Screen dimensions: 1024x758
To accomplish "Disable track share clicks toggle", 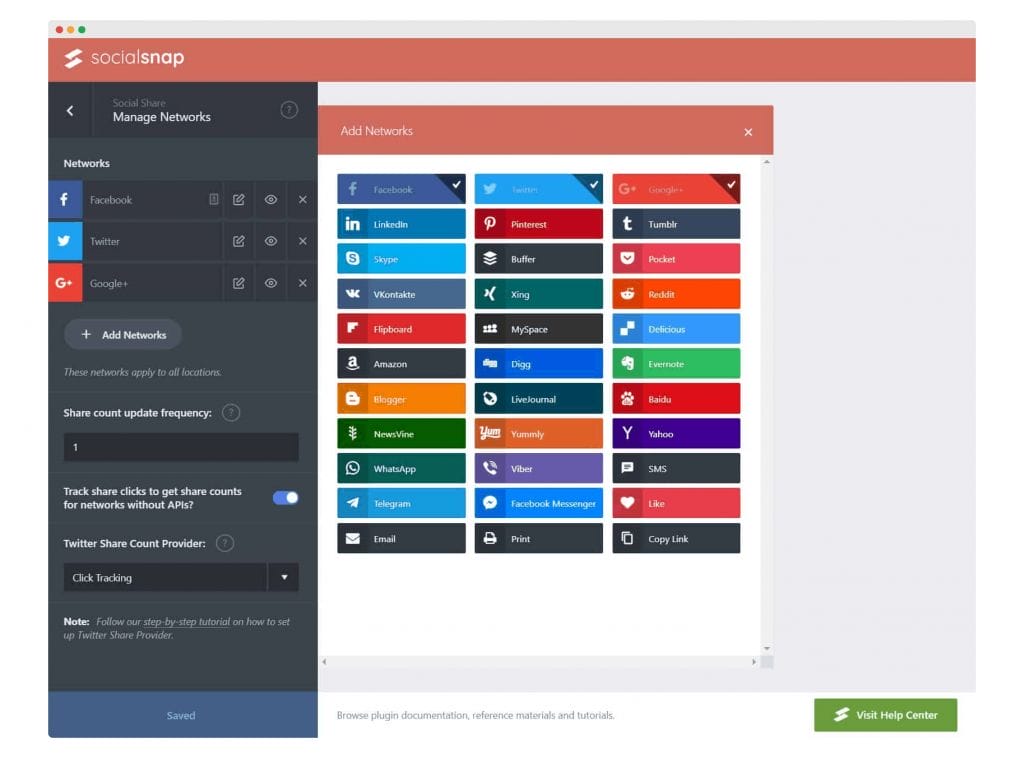I will tap(285, 497).
